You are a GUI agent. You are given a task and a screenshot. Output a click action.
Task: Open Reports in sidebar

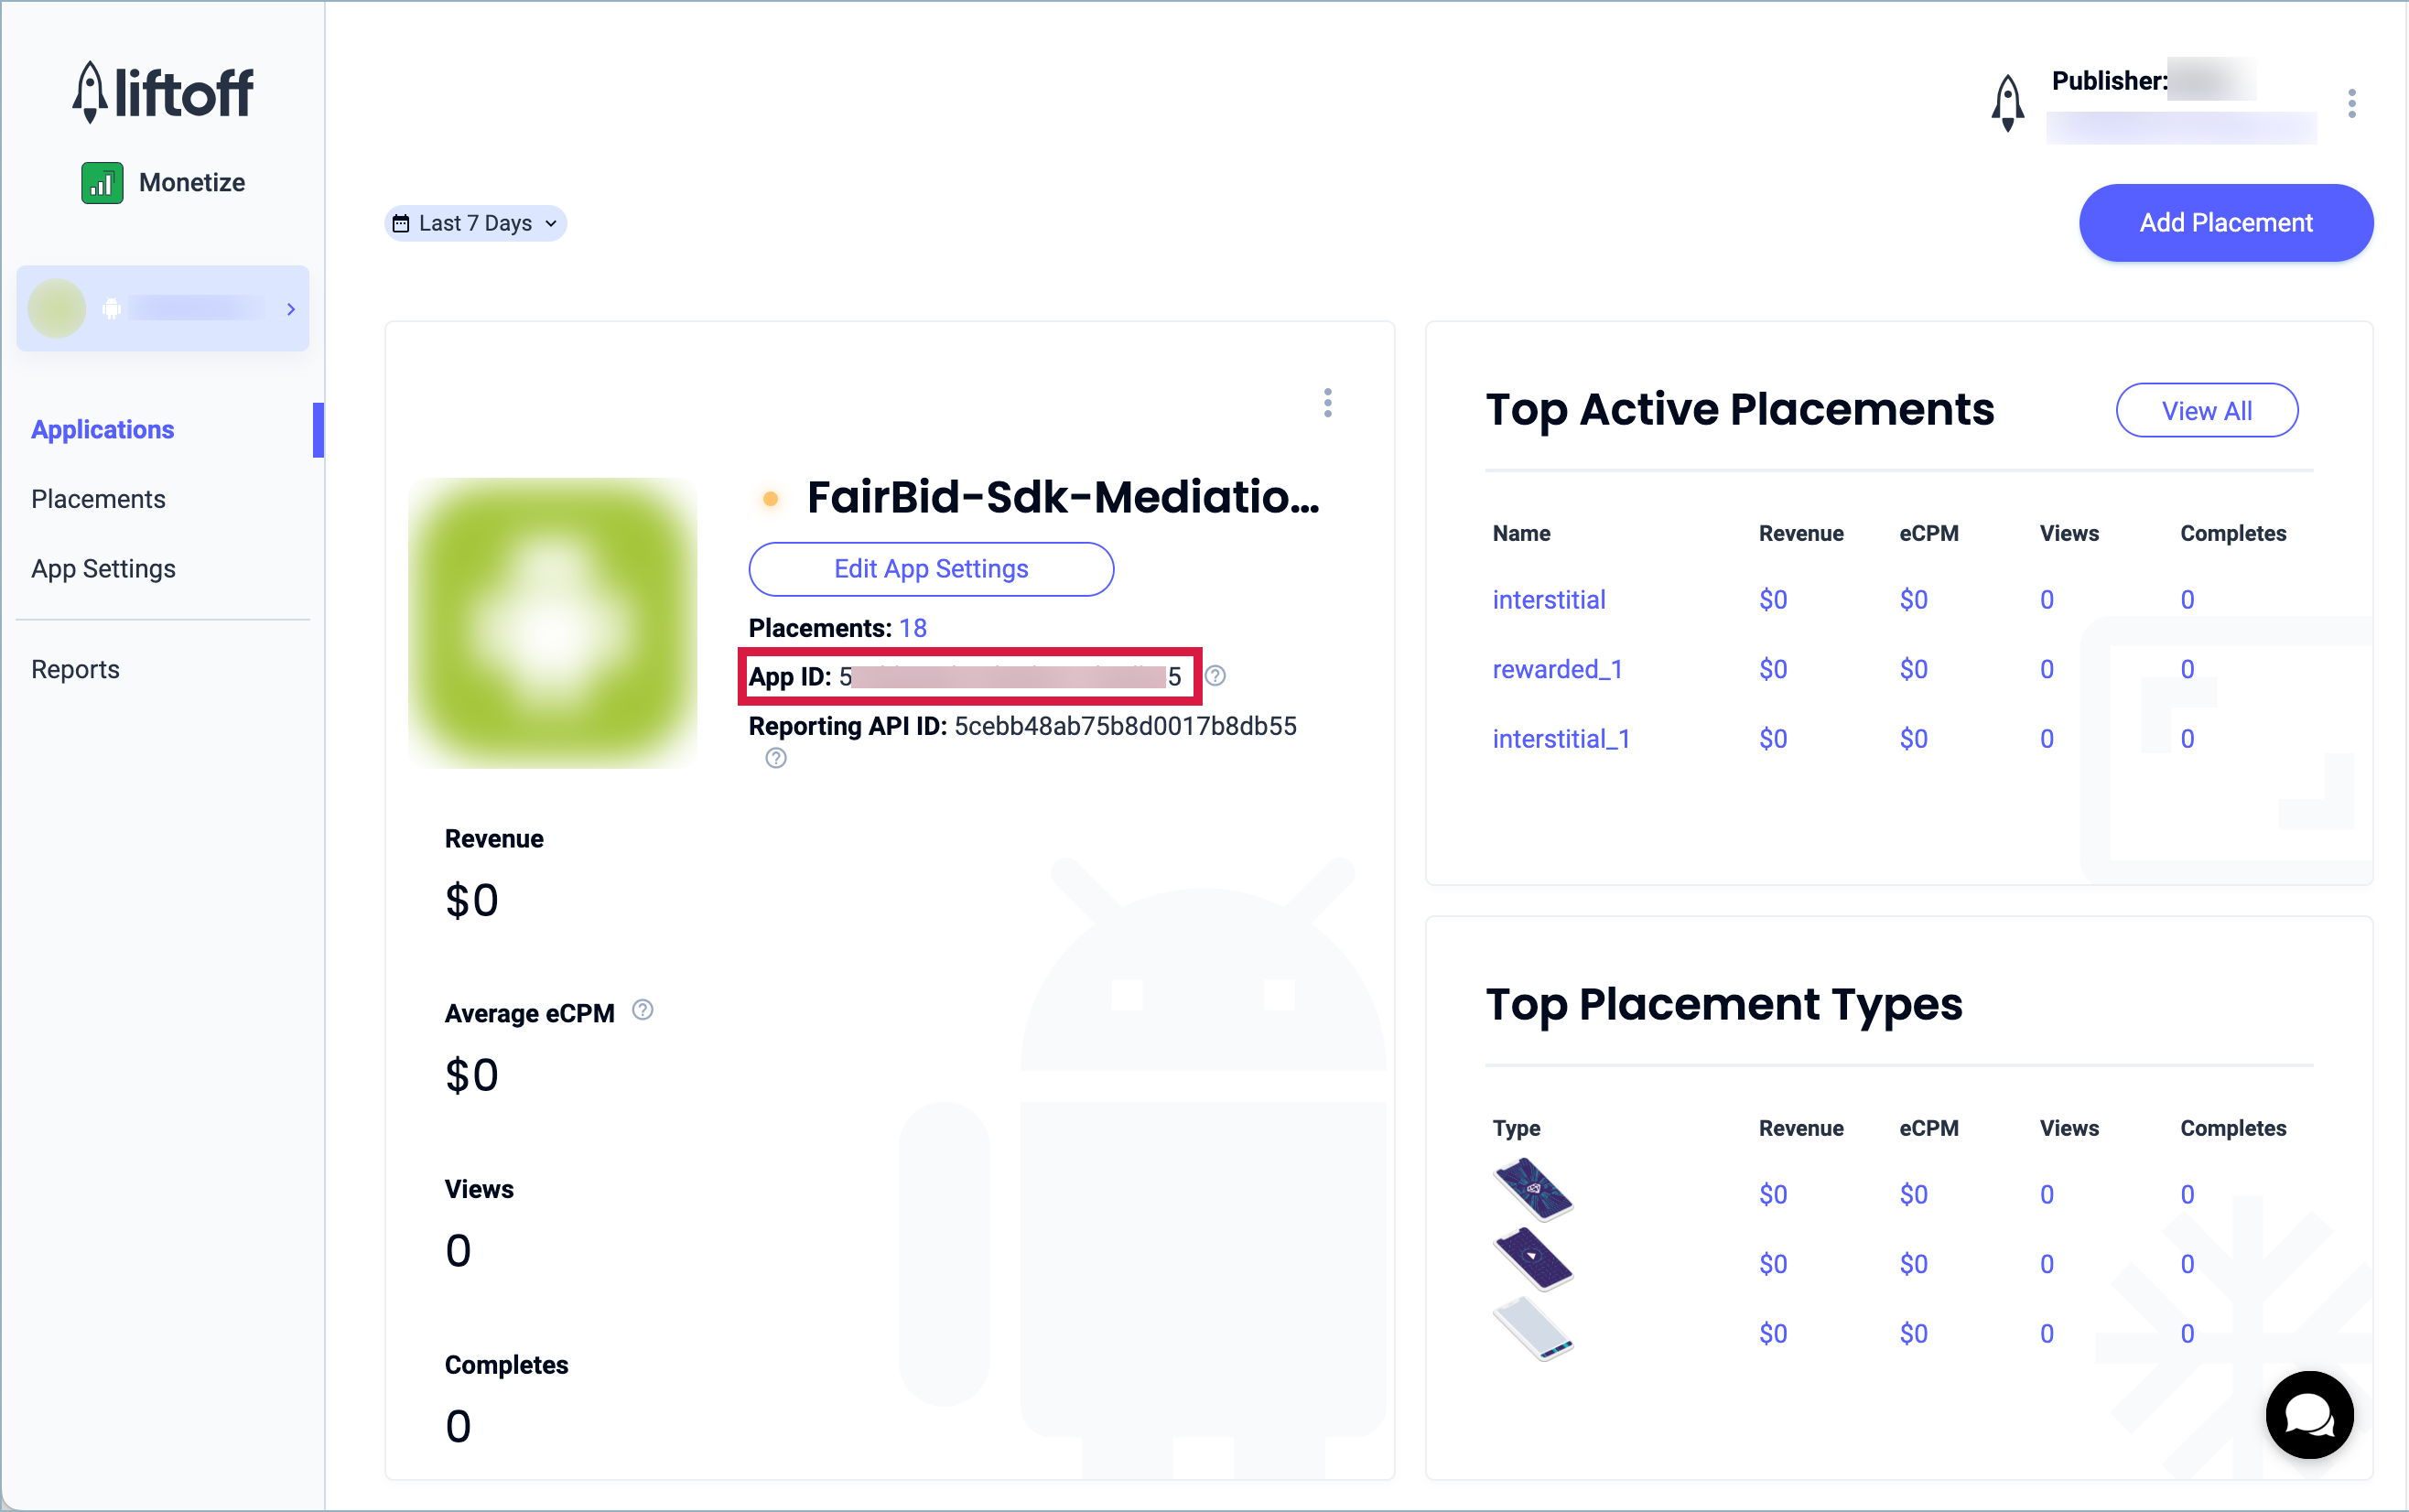tap(76, 670)
